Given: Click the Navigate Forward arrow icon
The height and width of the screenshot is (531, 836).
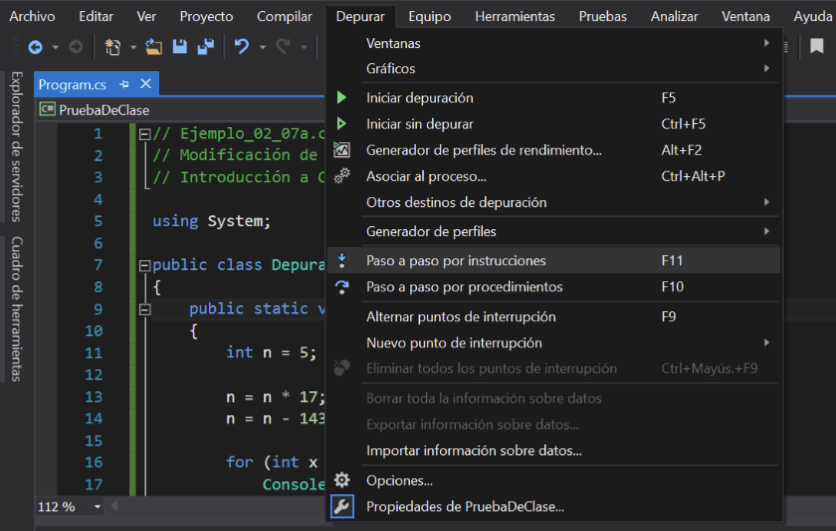Looking at the screenshot, I should [x=76, y=47].
